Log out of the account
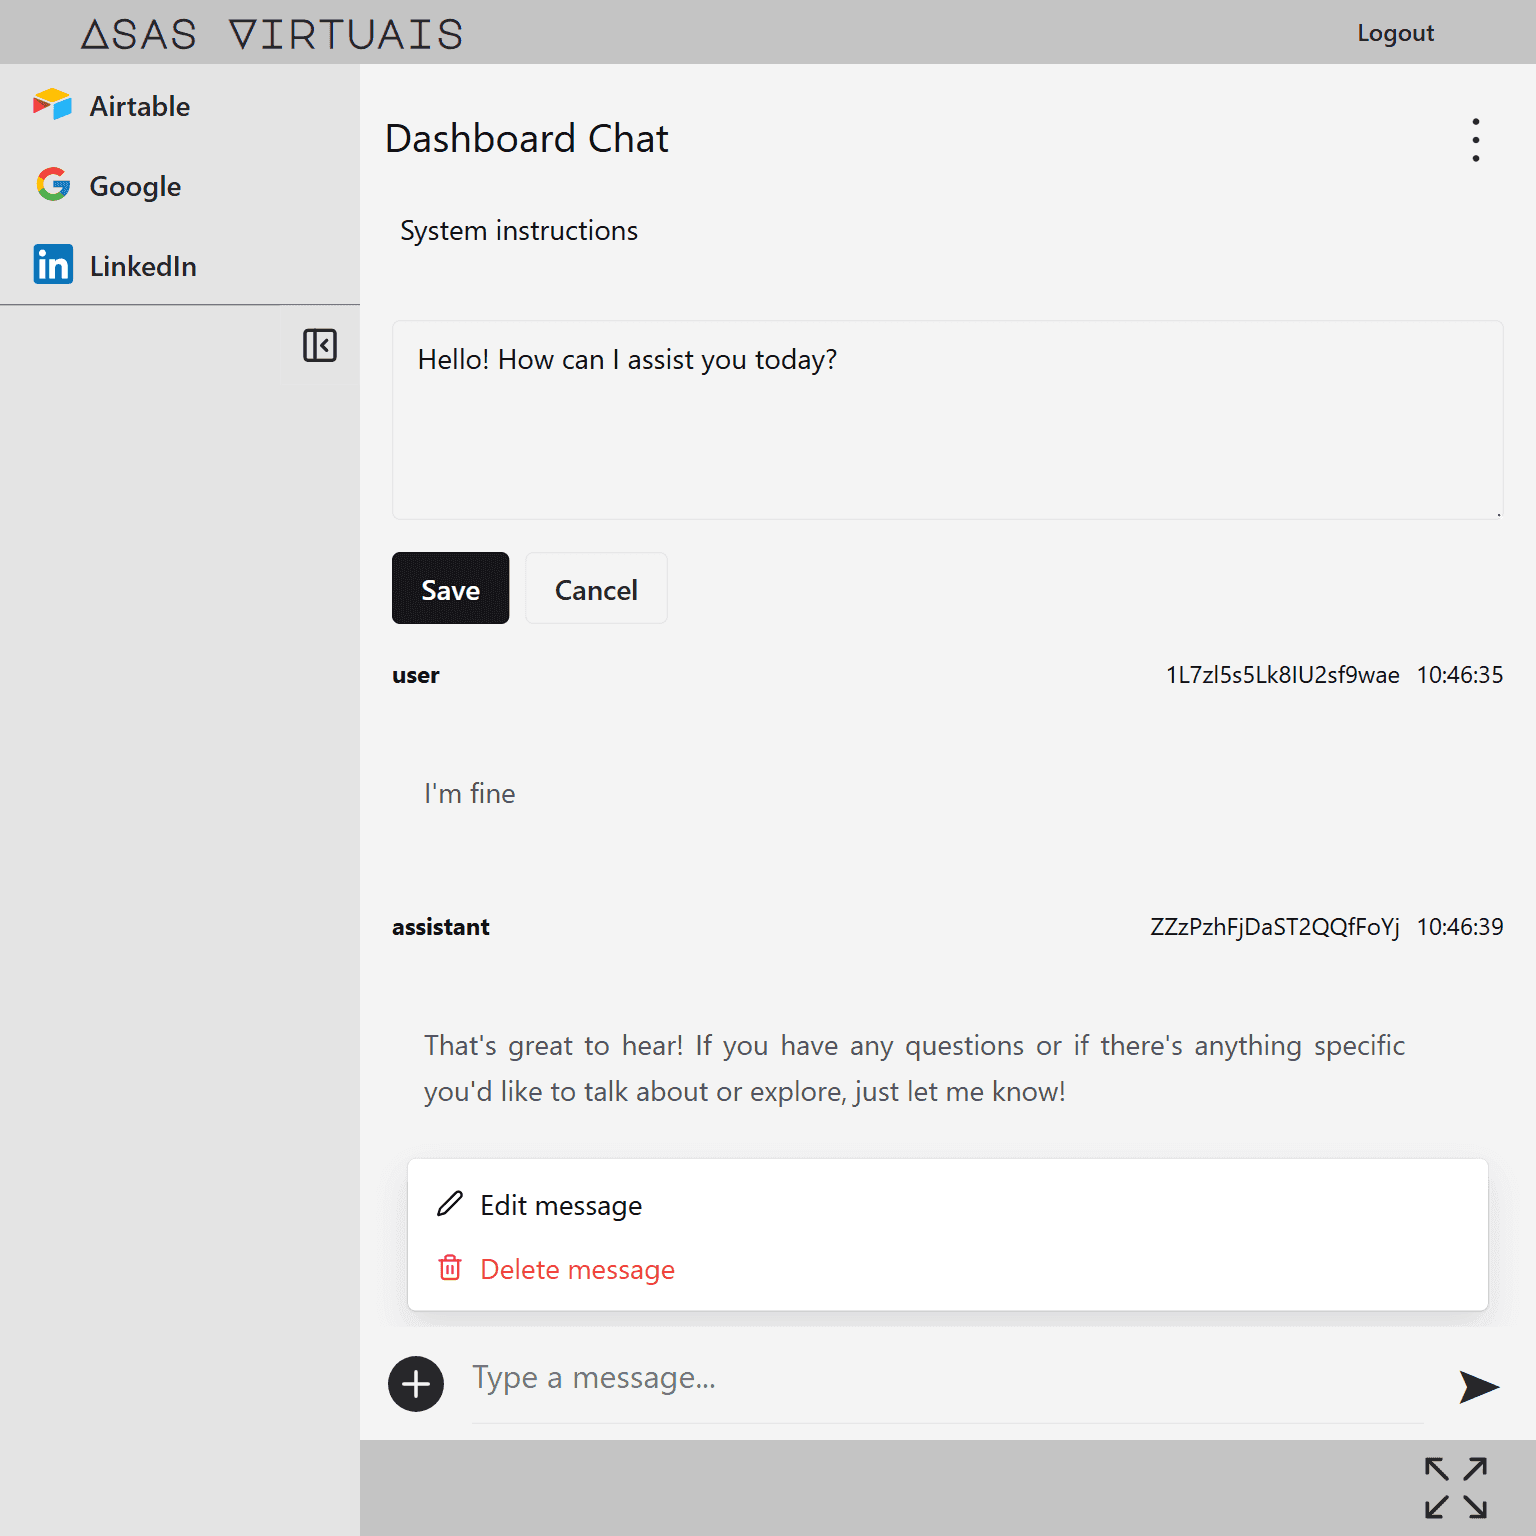 click(x=1395, y=33)
